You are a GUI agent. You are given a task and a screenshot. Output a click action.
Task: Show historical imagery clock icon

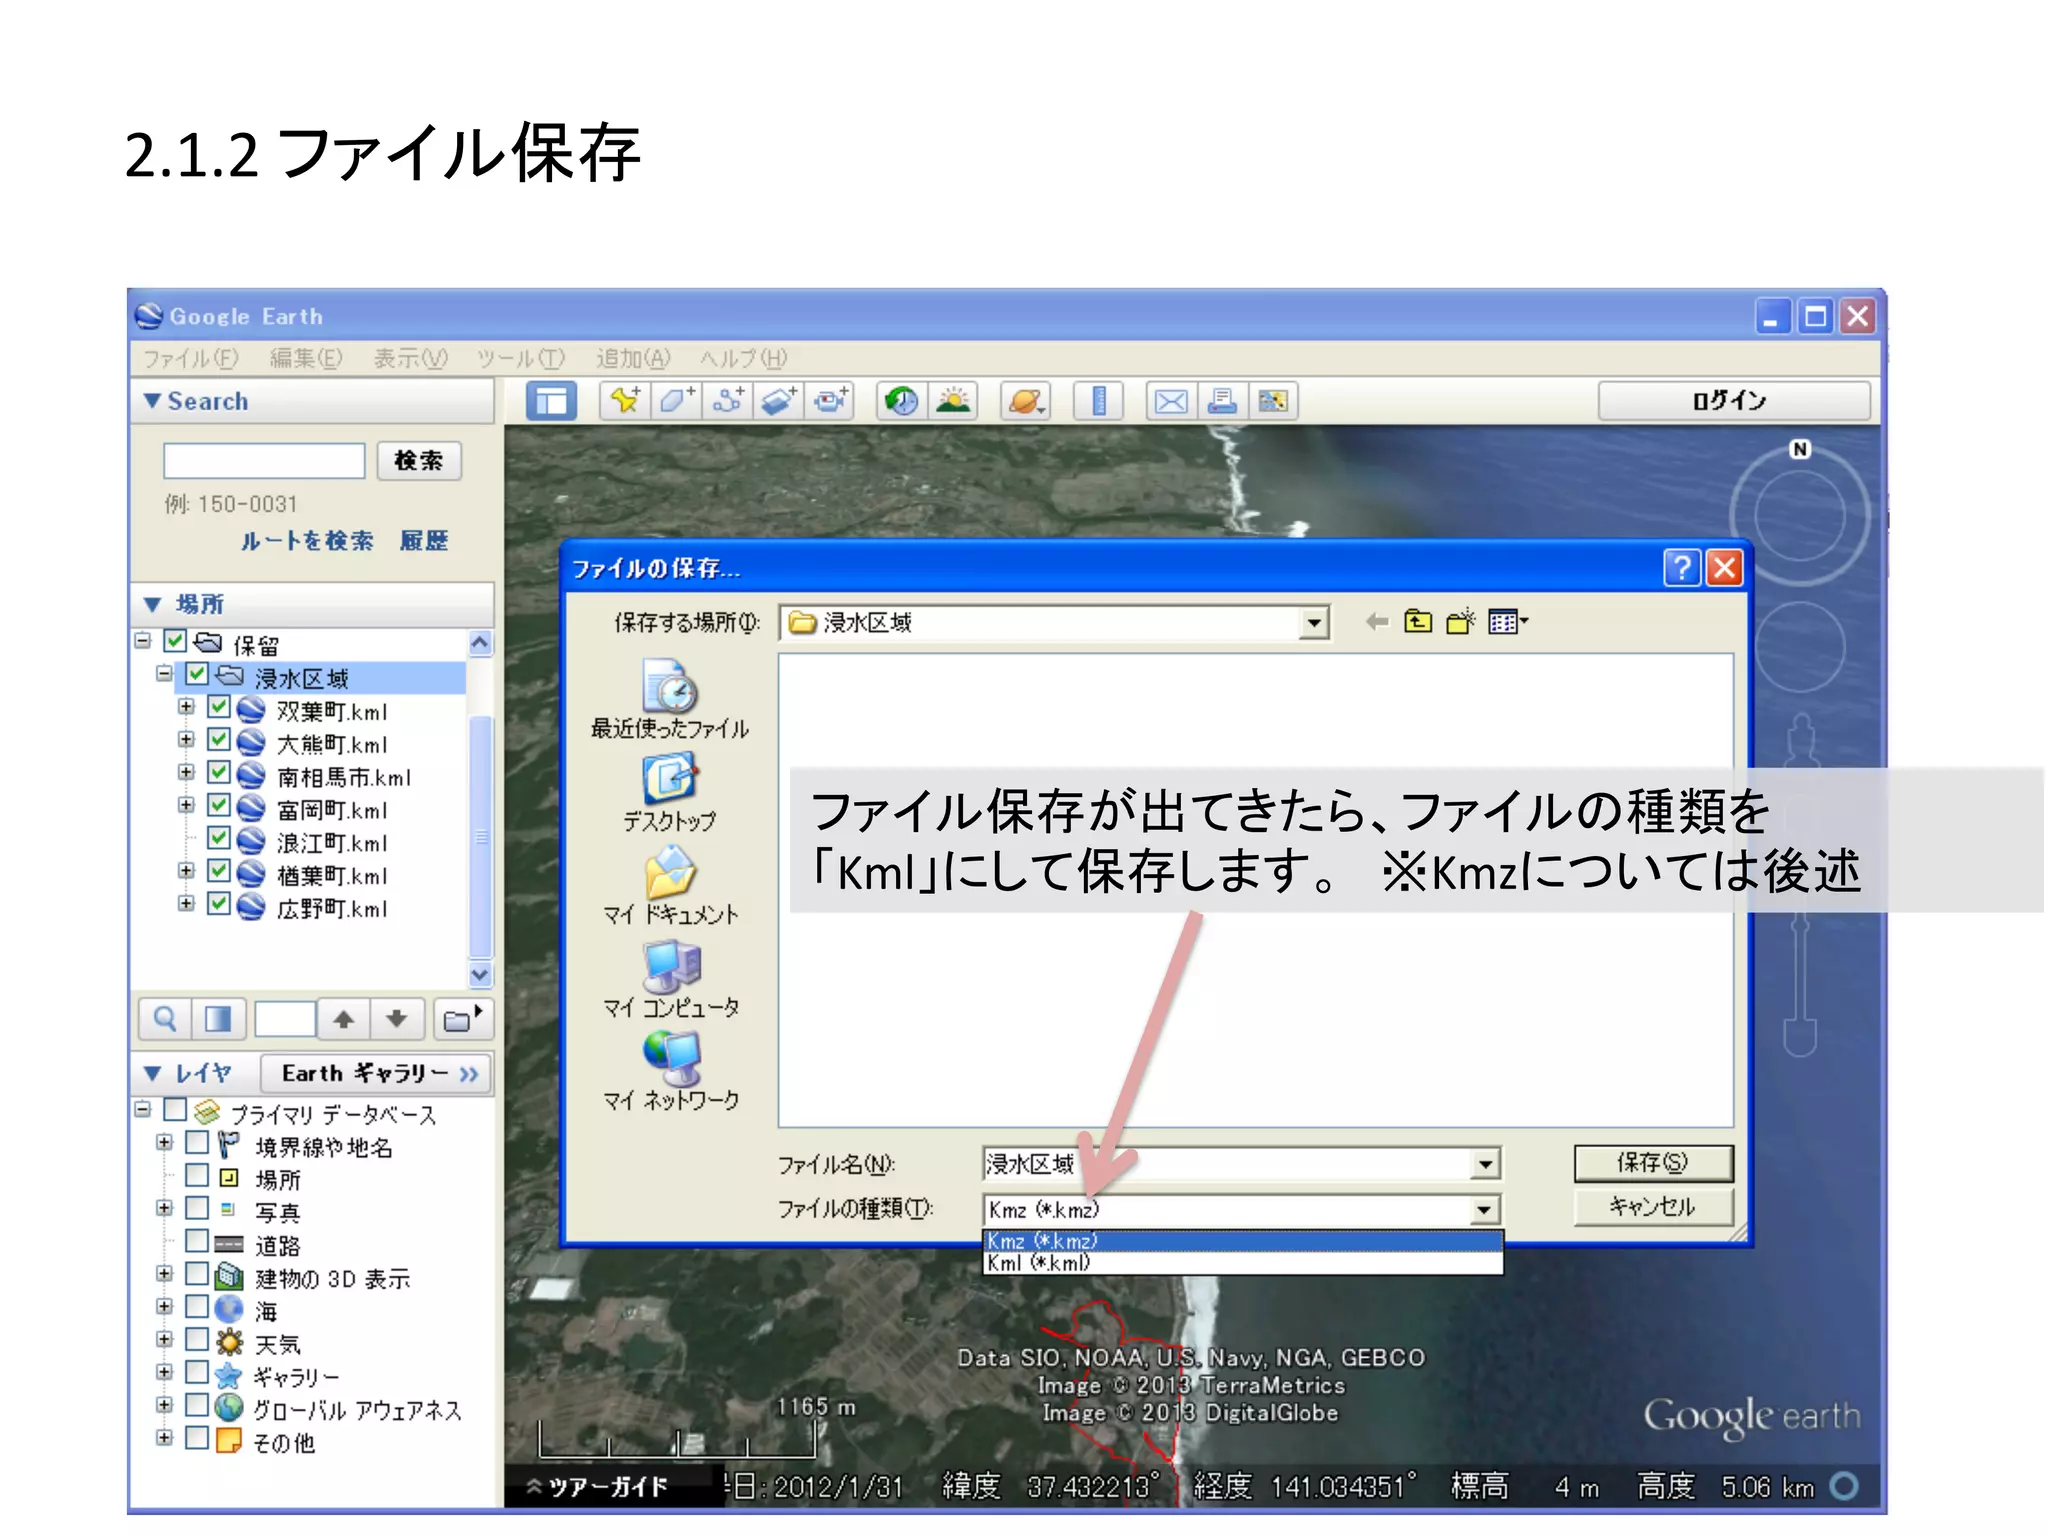[902, 402]
